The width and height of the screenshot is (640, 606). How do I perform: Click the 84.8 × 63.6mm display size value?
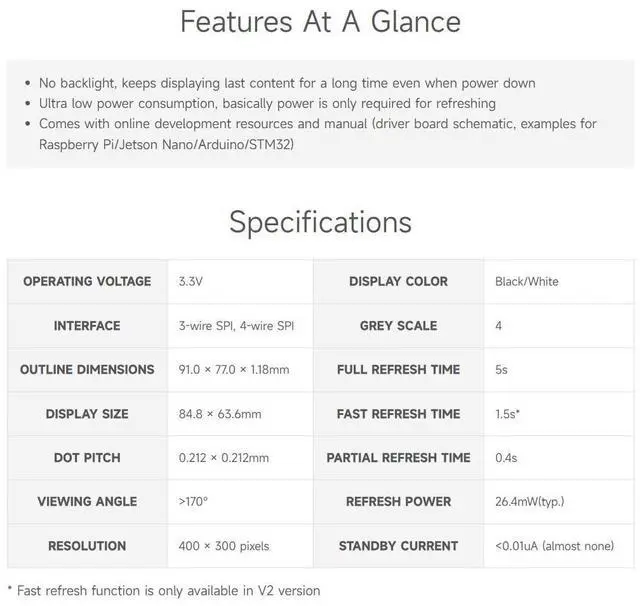(220, 414)
